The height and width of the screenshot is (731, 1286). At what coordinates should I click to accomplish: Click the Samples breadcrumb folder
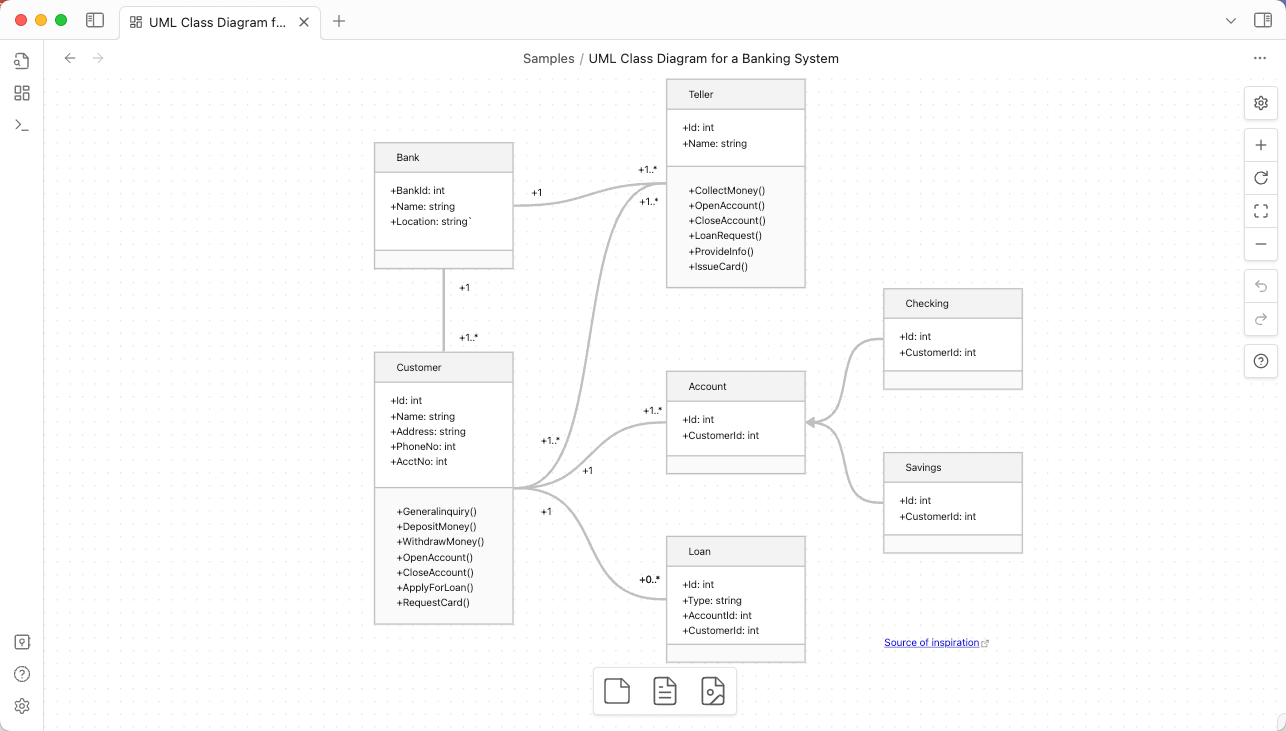click(x=549, y=58)
